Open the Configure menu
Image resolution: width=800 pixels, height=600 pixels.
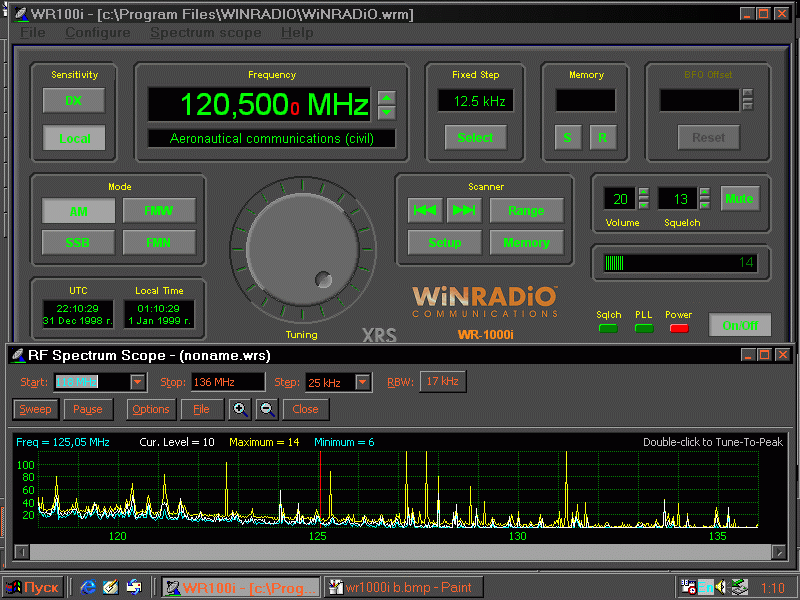tap(98, 32)
